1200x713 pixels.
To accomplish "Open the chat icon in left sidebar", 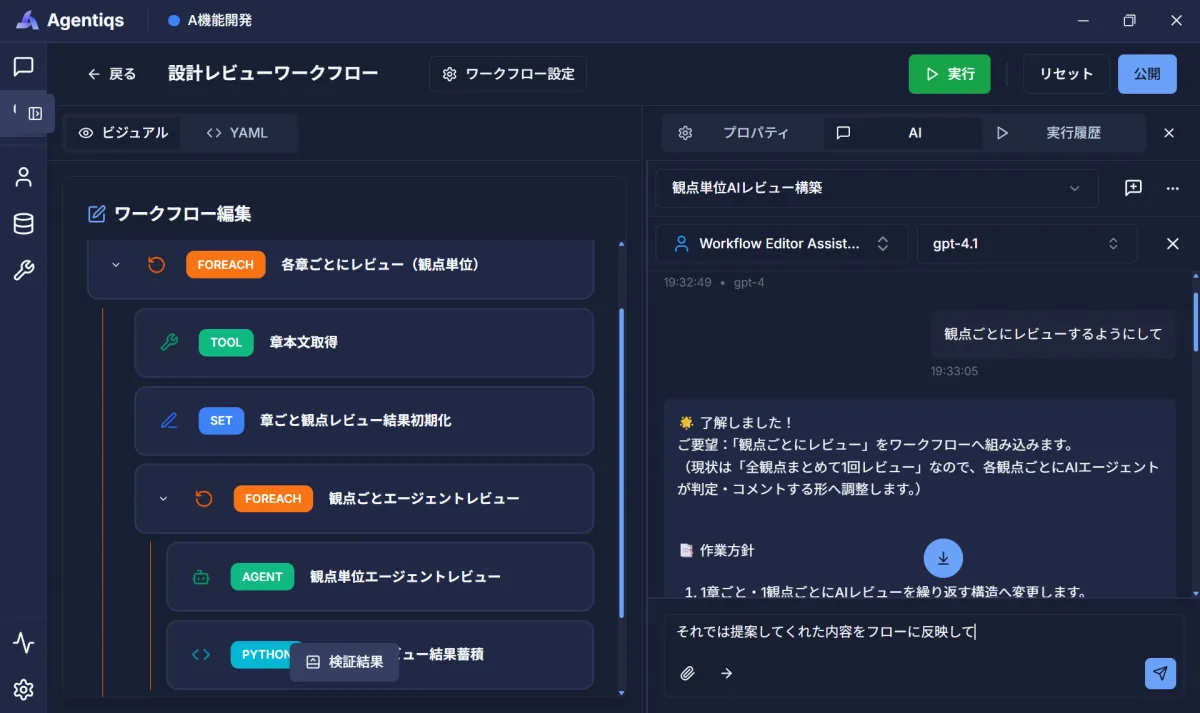I will pyautogui.click(x=23, y=67).
